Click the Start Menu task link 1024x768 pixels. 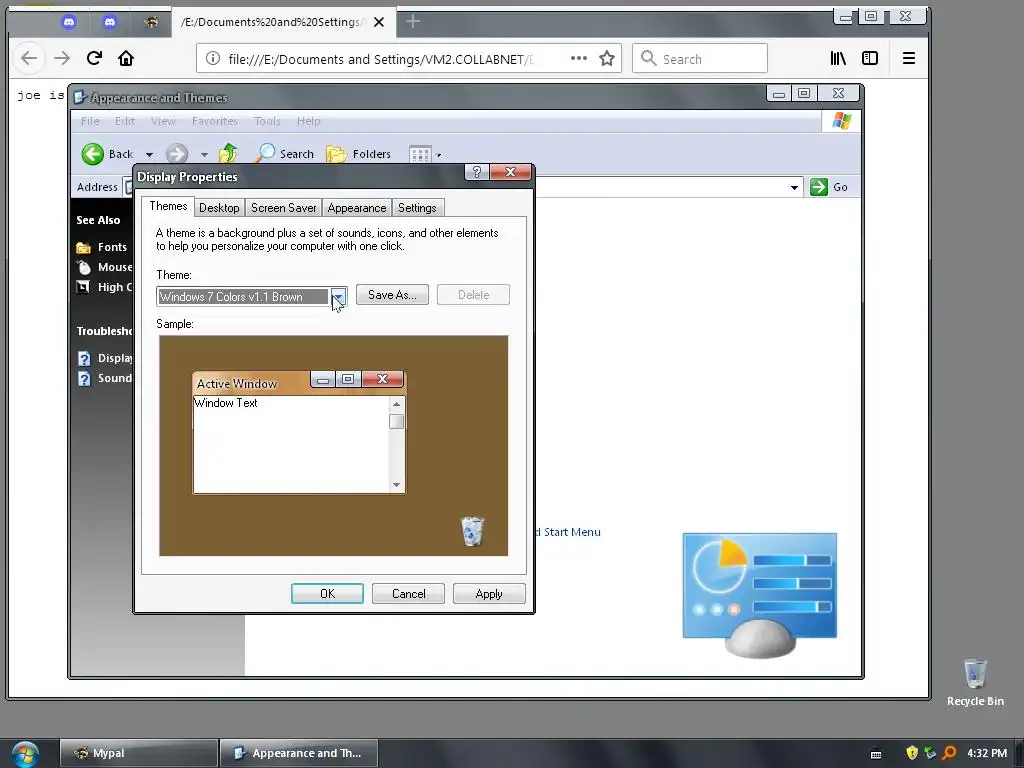point(568,532)
